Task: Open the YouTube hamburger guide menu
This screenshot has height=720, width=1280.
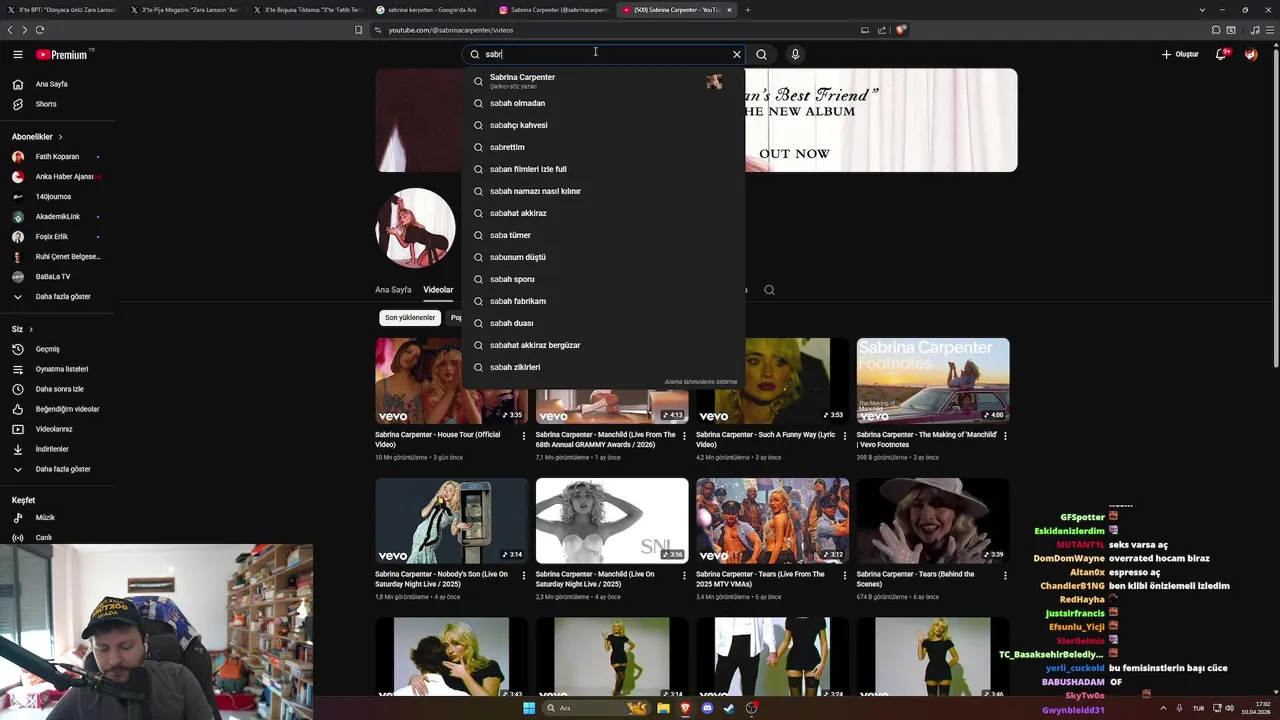Action: tap(17, 55)
